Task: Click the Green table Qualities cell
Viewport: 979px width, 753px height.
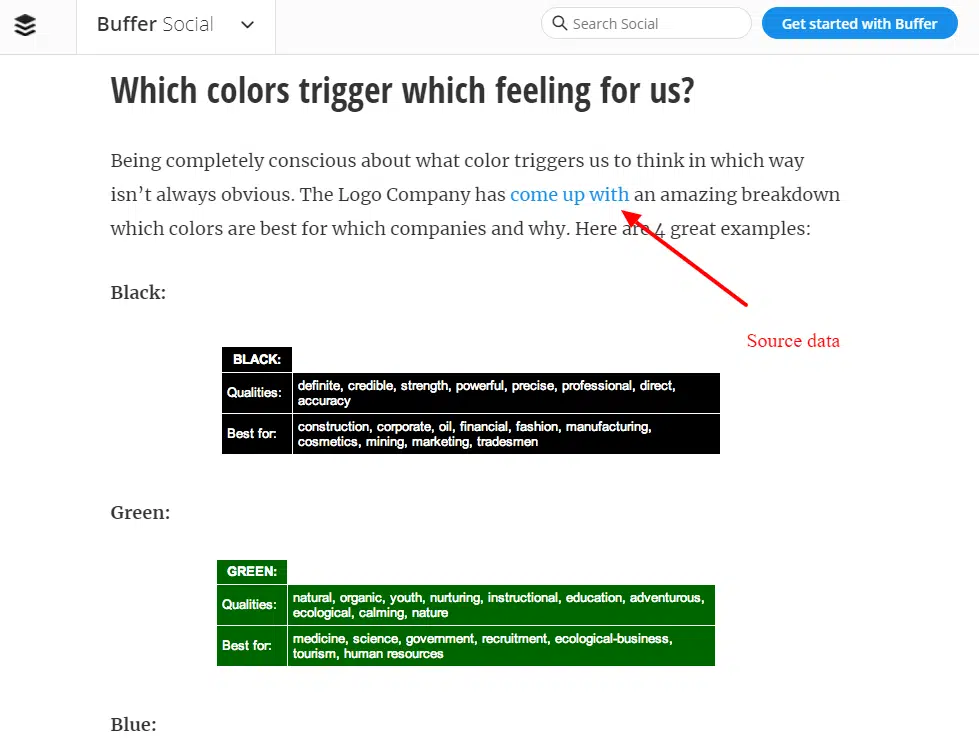Action: tap(251, 604)
